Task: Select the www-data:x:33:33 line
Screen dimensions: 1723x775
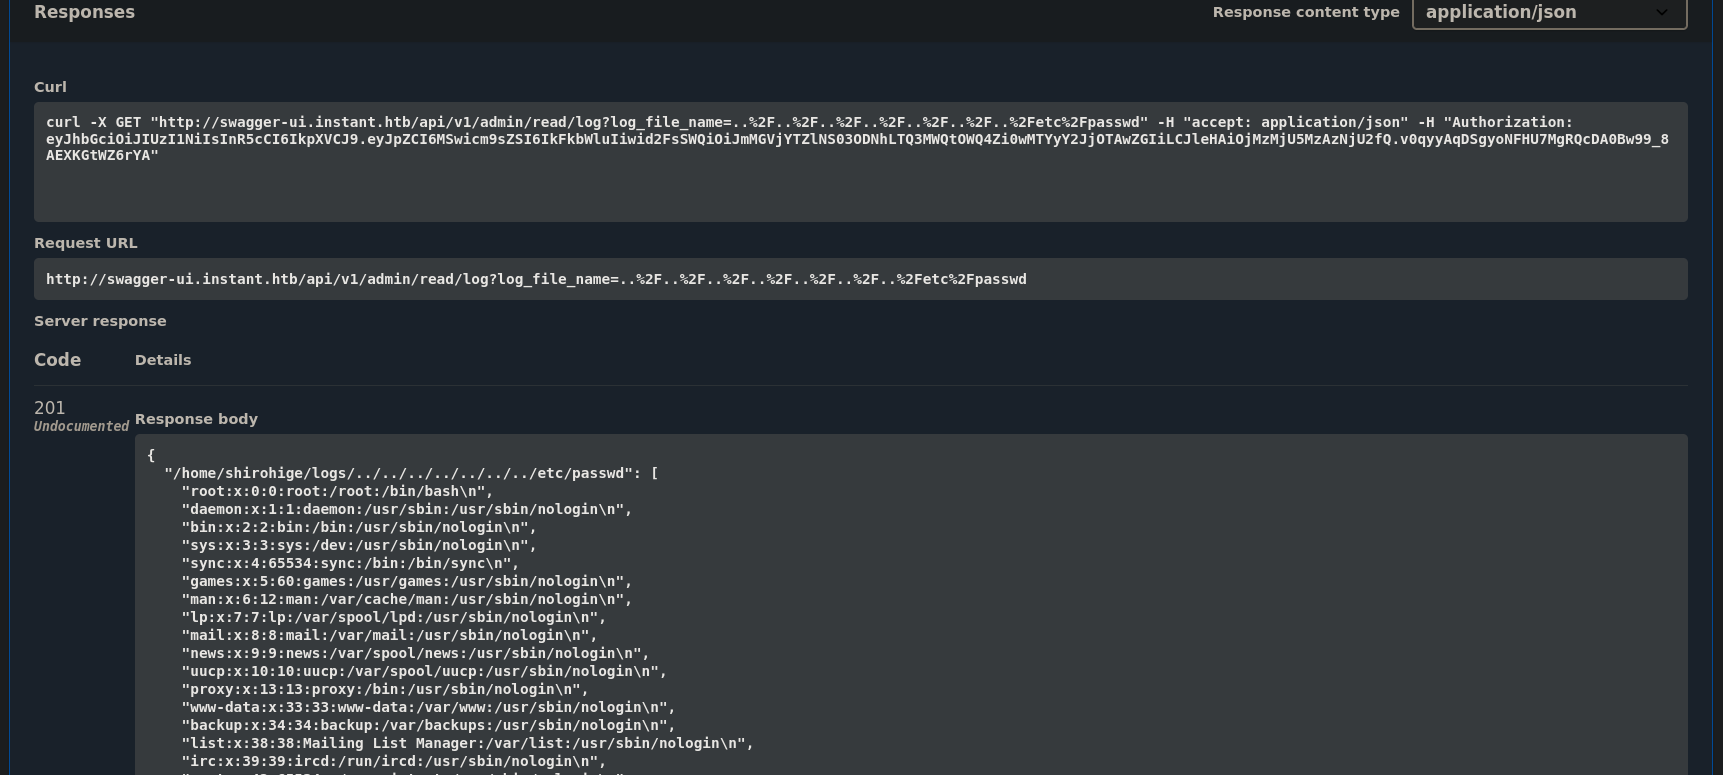Action: click(428, 707)
